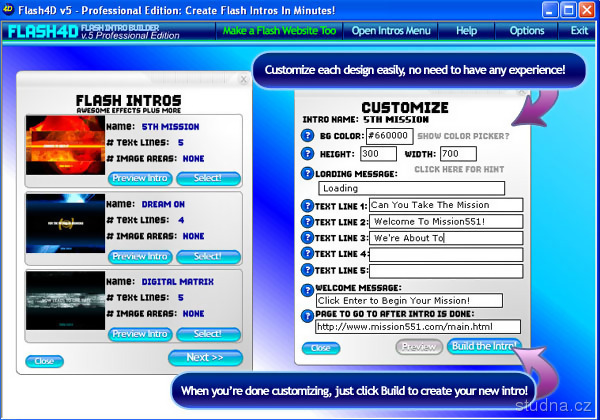This screenshot has width=600, height=420.
Task: Open the Help menu
Action: coord(466,31)
